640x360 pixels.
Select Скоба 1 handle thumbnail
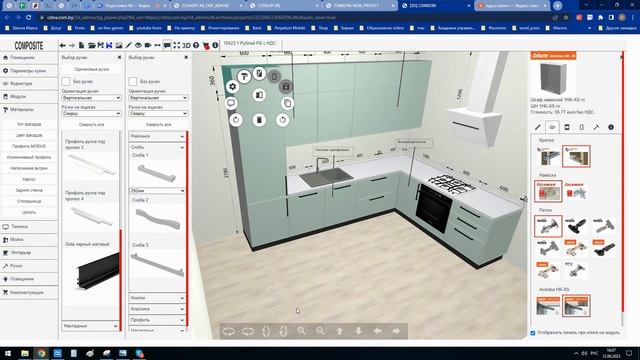tap(157, 172)
